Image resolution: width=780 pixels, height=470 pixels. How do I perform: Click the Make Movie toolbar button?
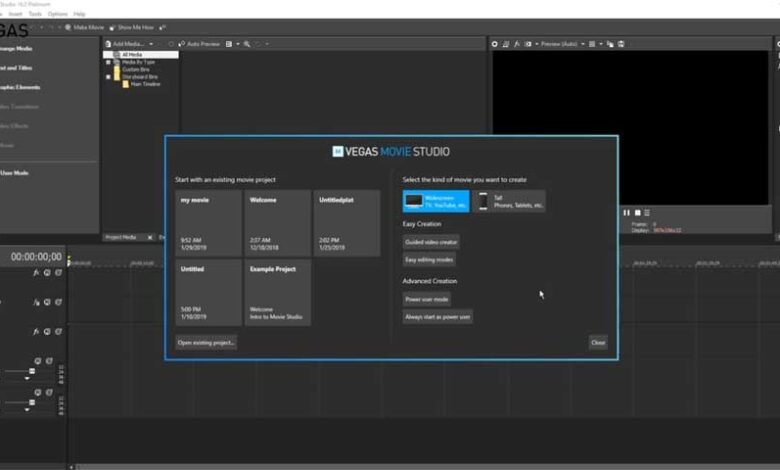tap(85, 27)
